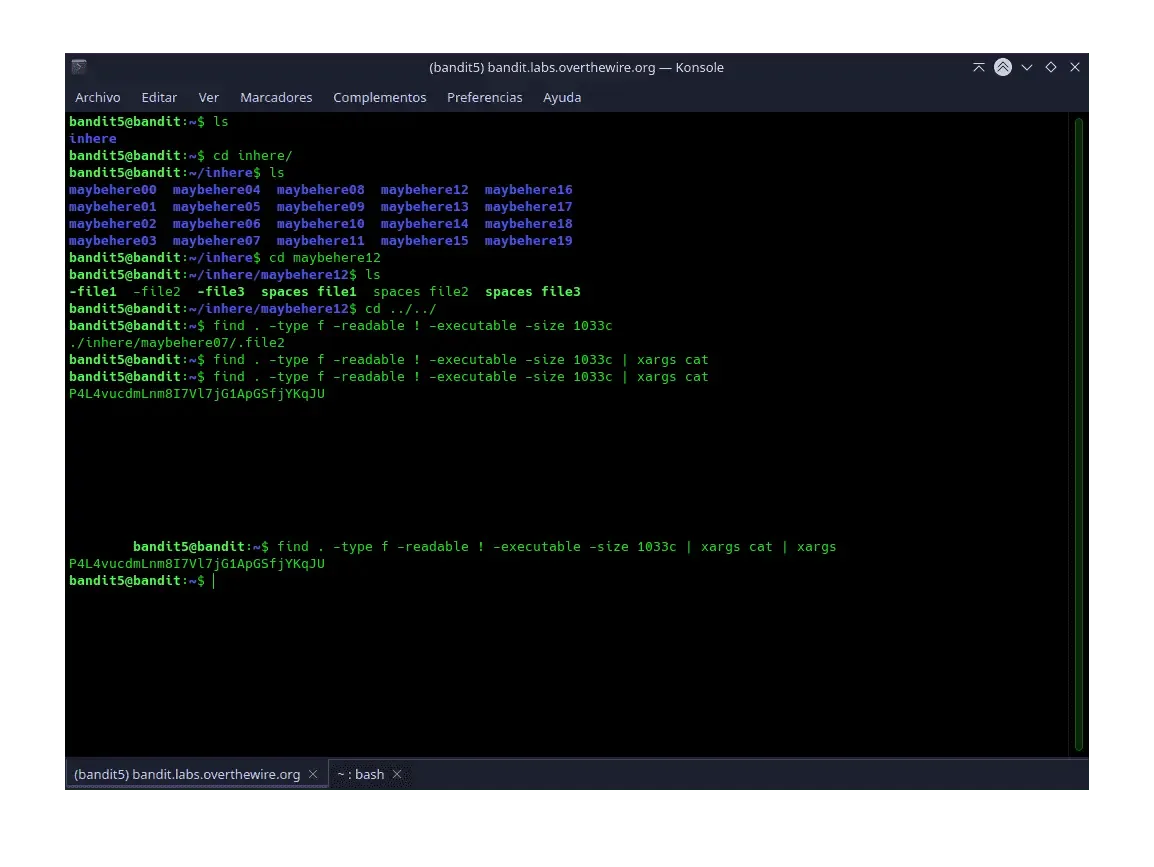This screenshot has height=867, width=1154.
Task: Close the bandit5 overthewire tab
Action: coord(313,774)
